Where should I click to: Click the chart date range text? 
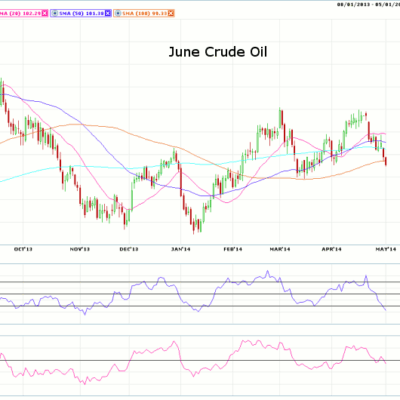tap(368, 4)
